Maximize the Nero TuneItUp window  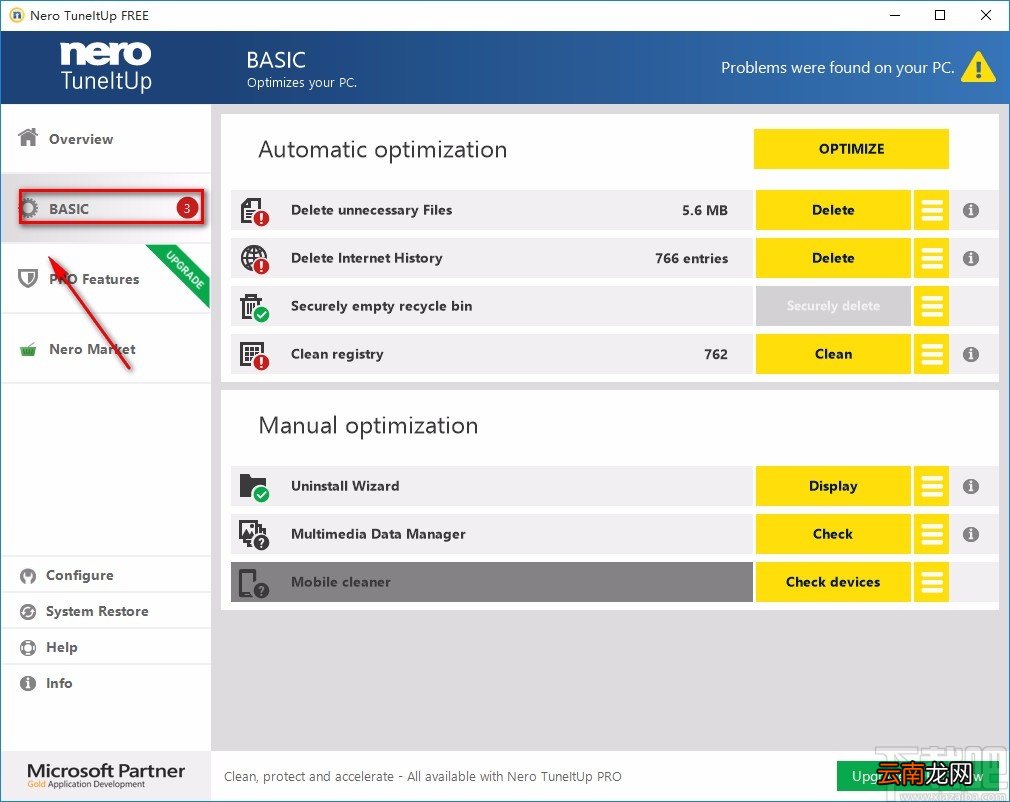940,15
